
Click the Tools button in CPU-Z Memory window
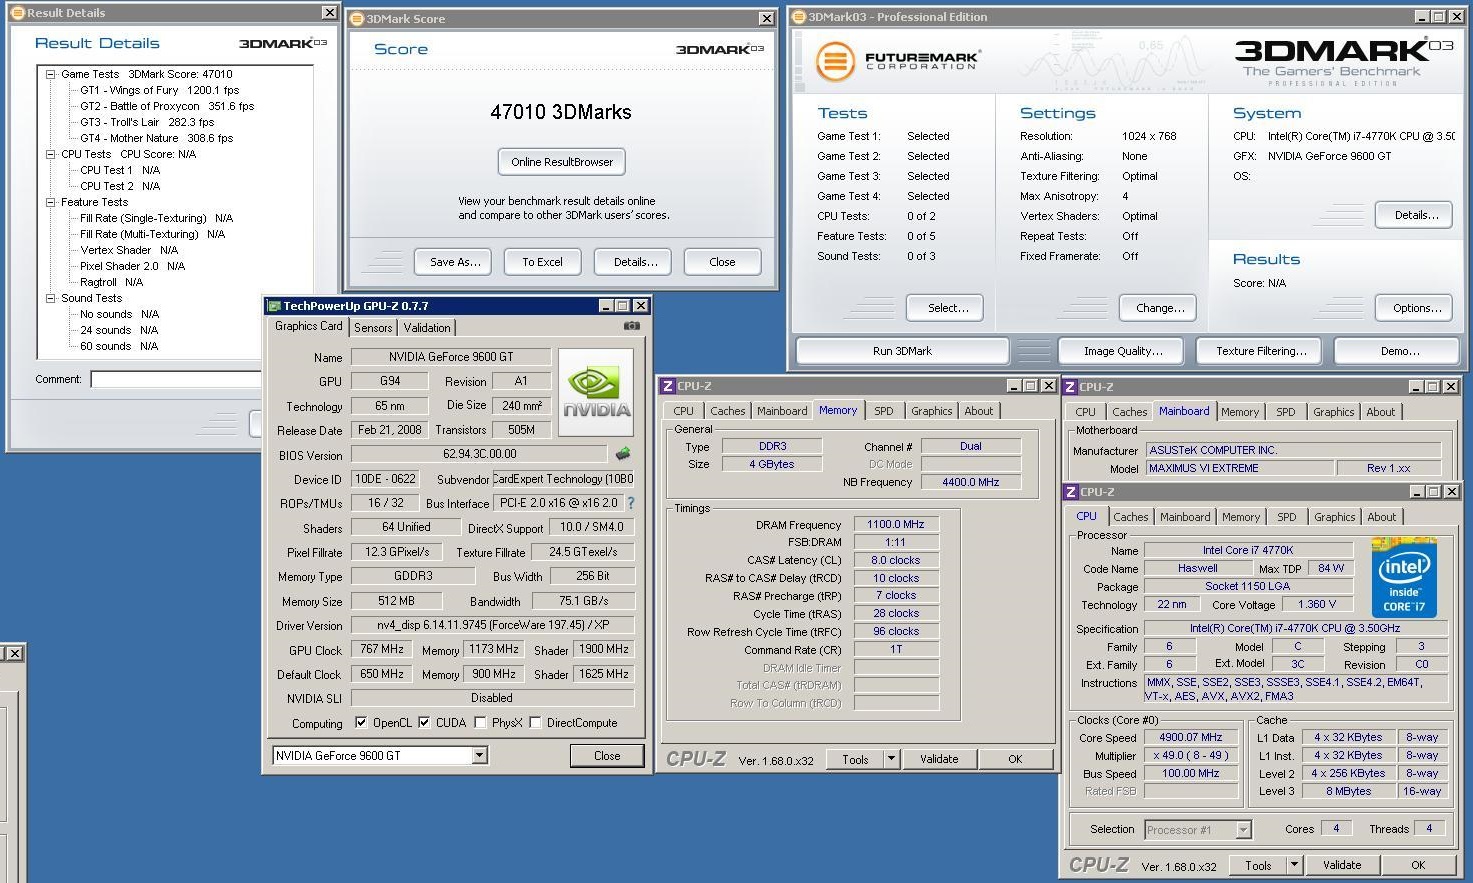click(855, 759)
